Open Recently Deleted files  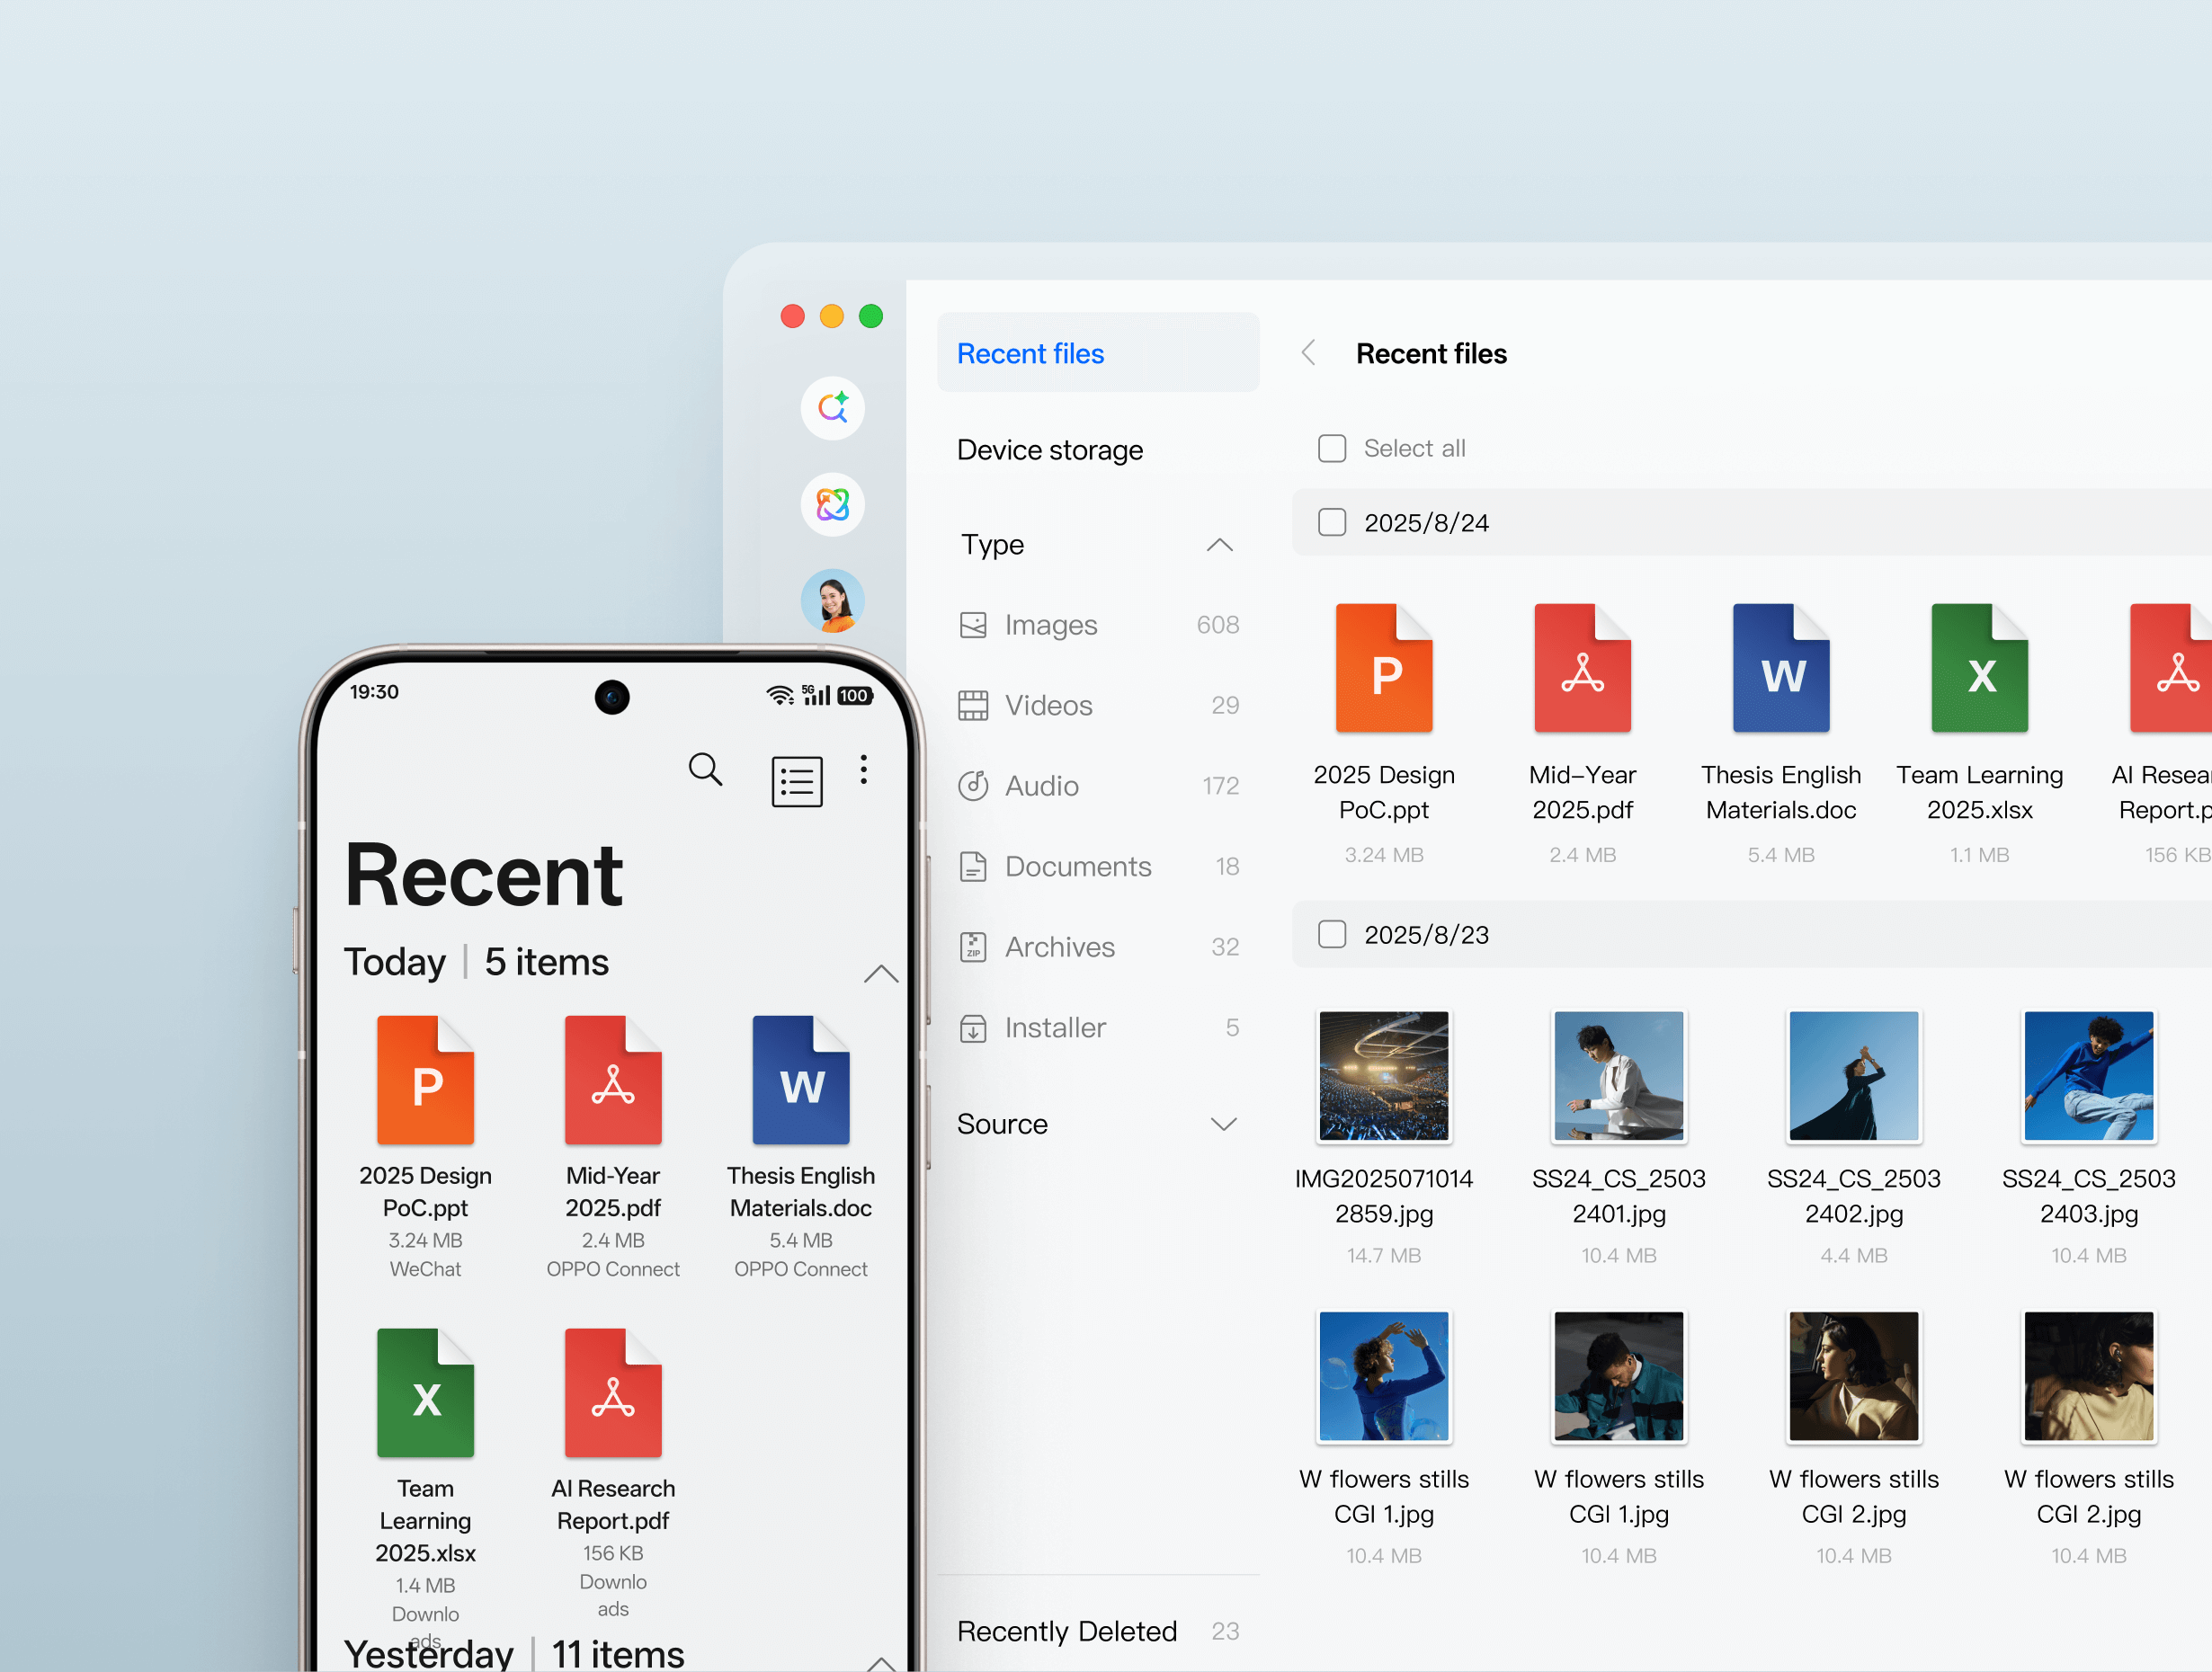pos(1066,1631)
